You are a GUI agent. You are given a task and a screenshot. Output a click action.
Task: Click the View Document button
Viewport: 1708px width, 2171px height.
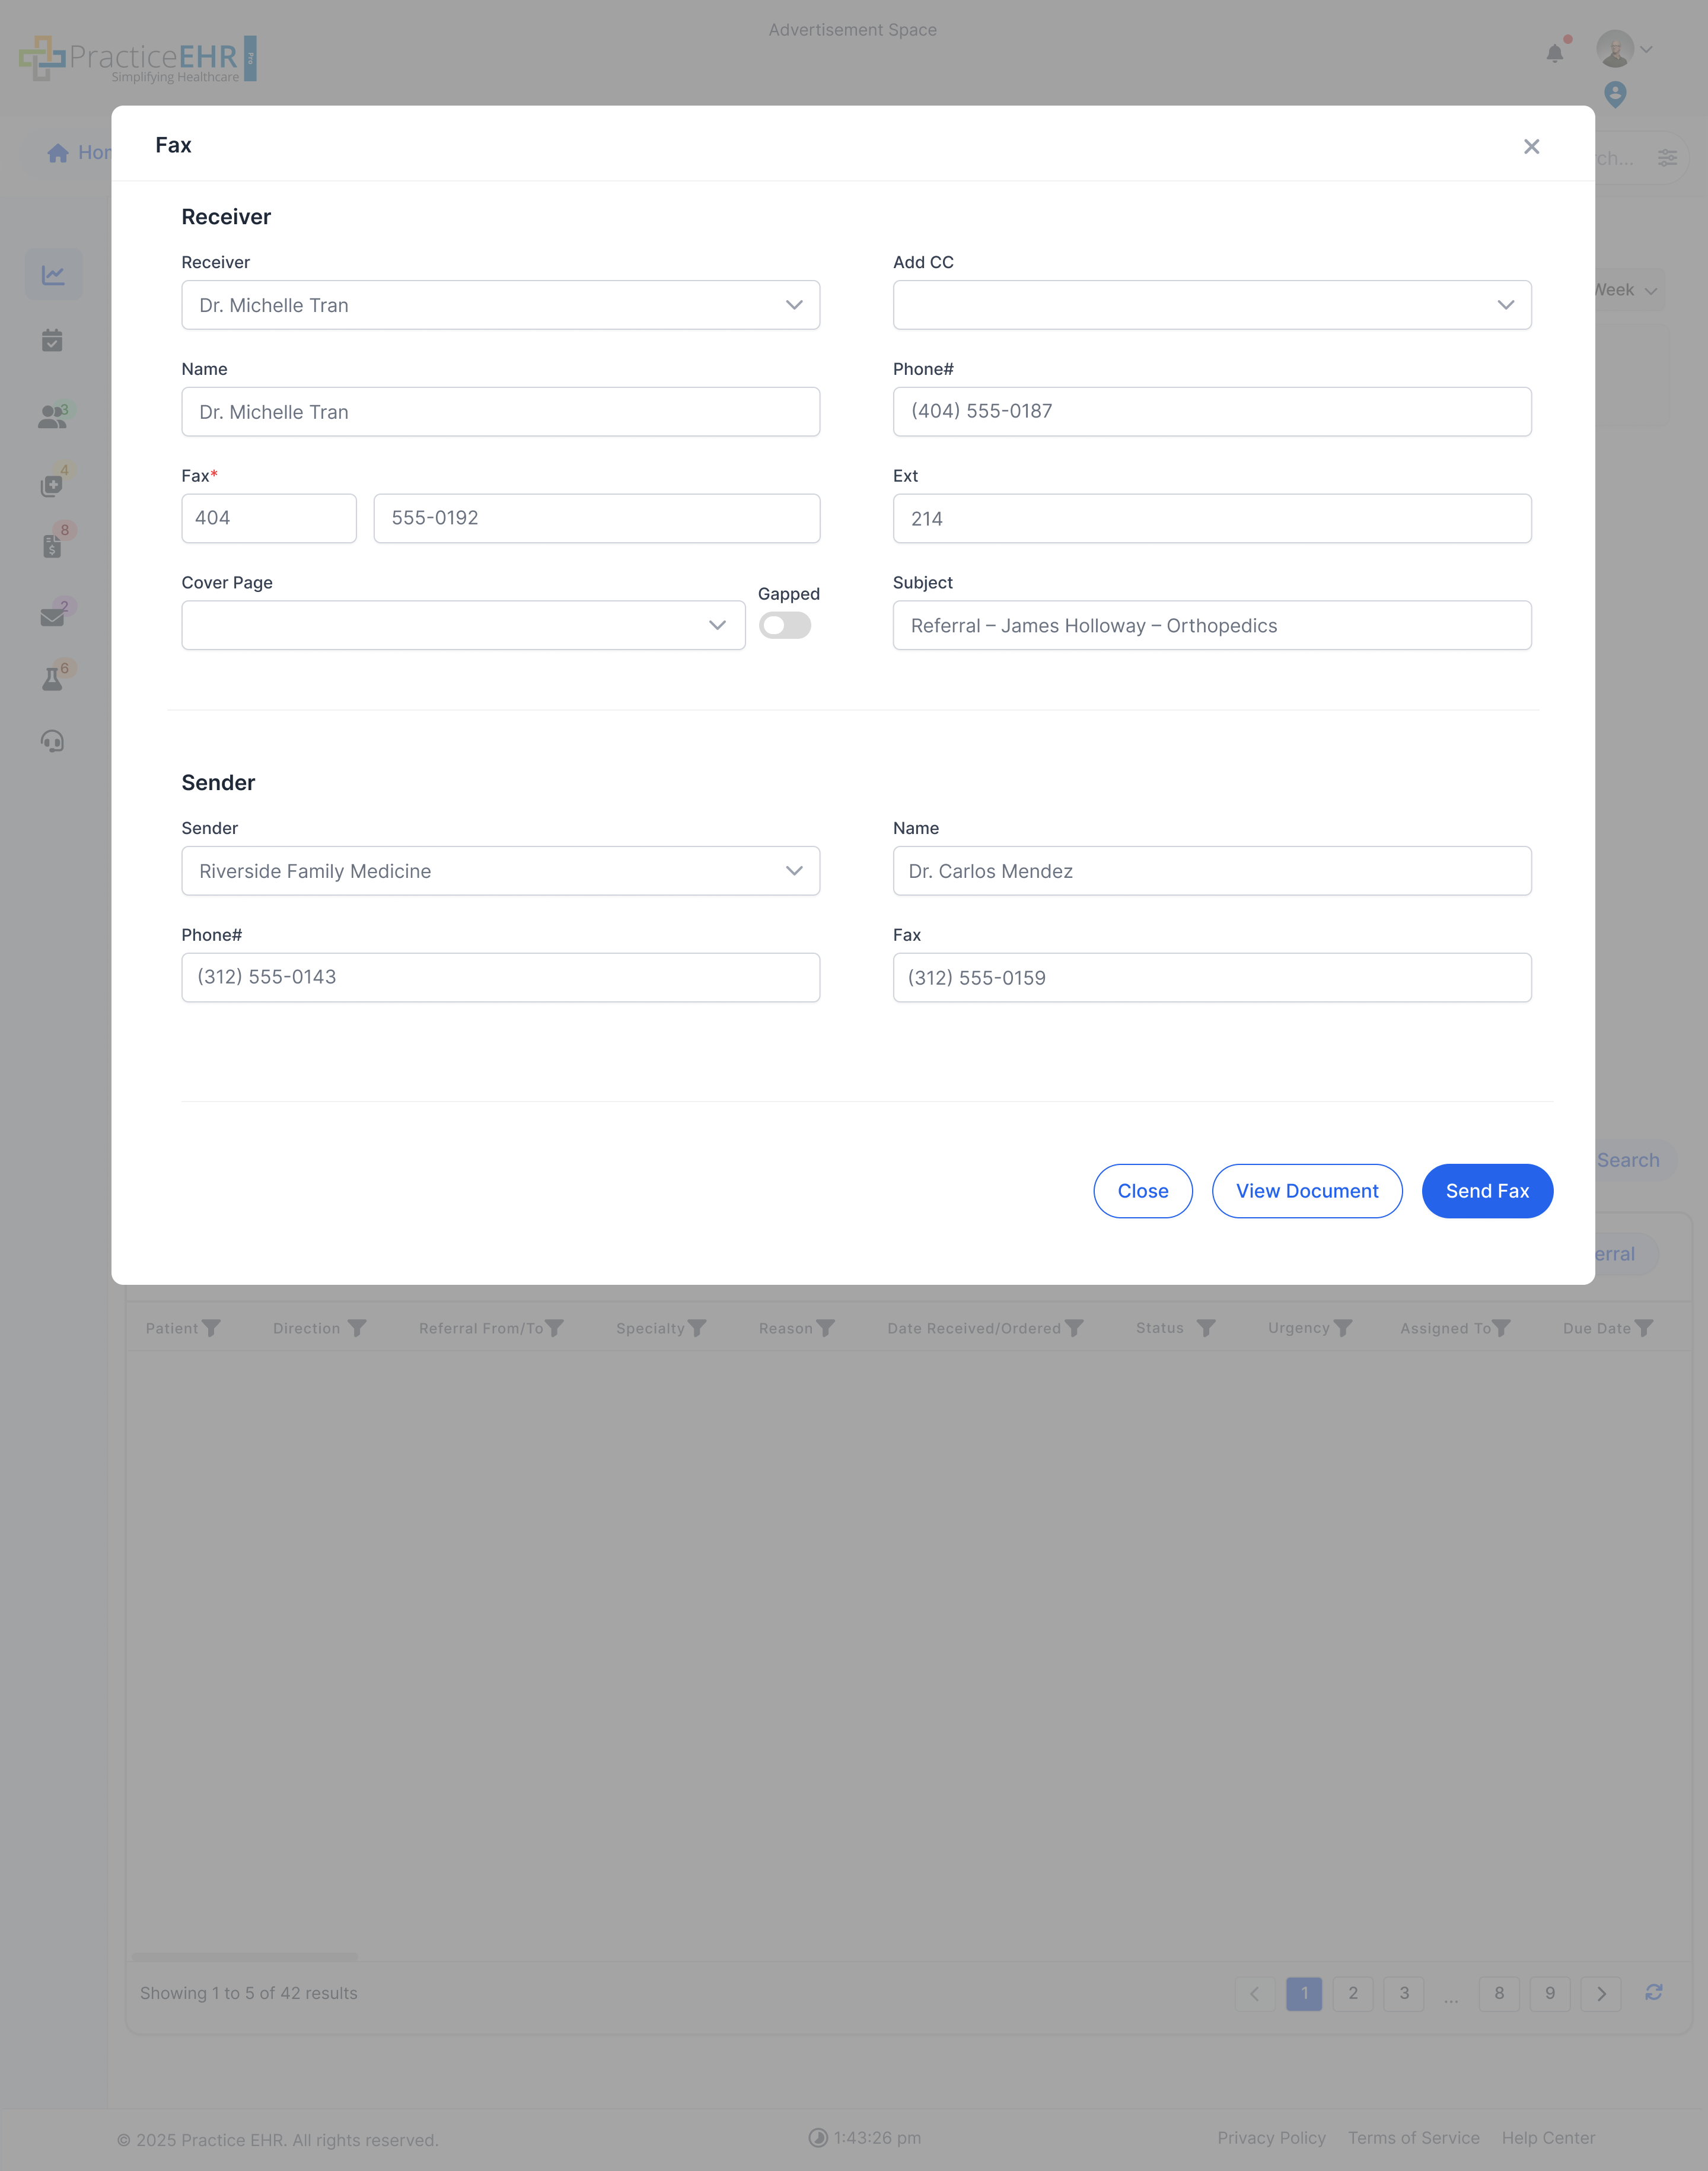coord(1307,1191)
